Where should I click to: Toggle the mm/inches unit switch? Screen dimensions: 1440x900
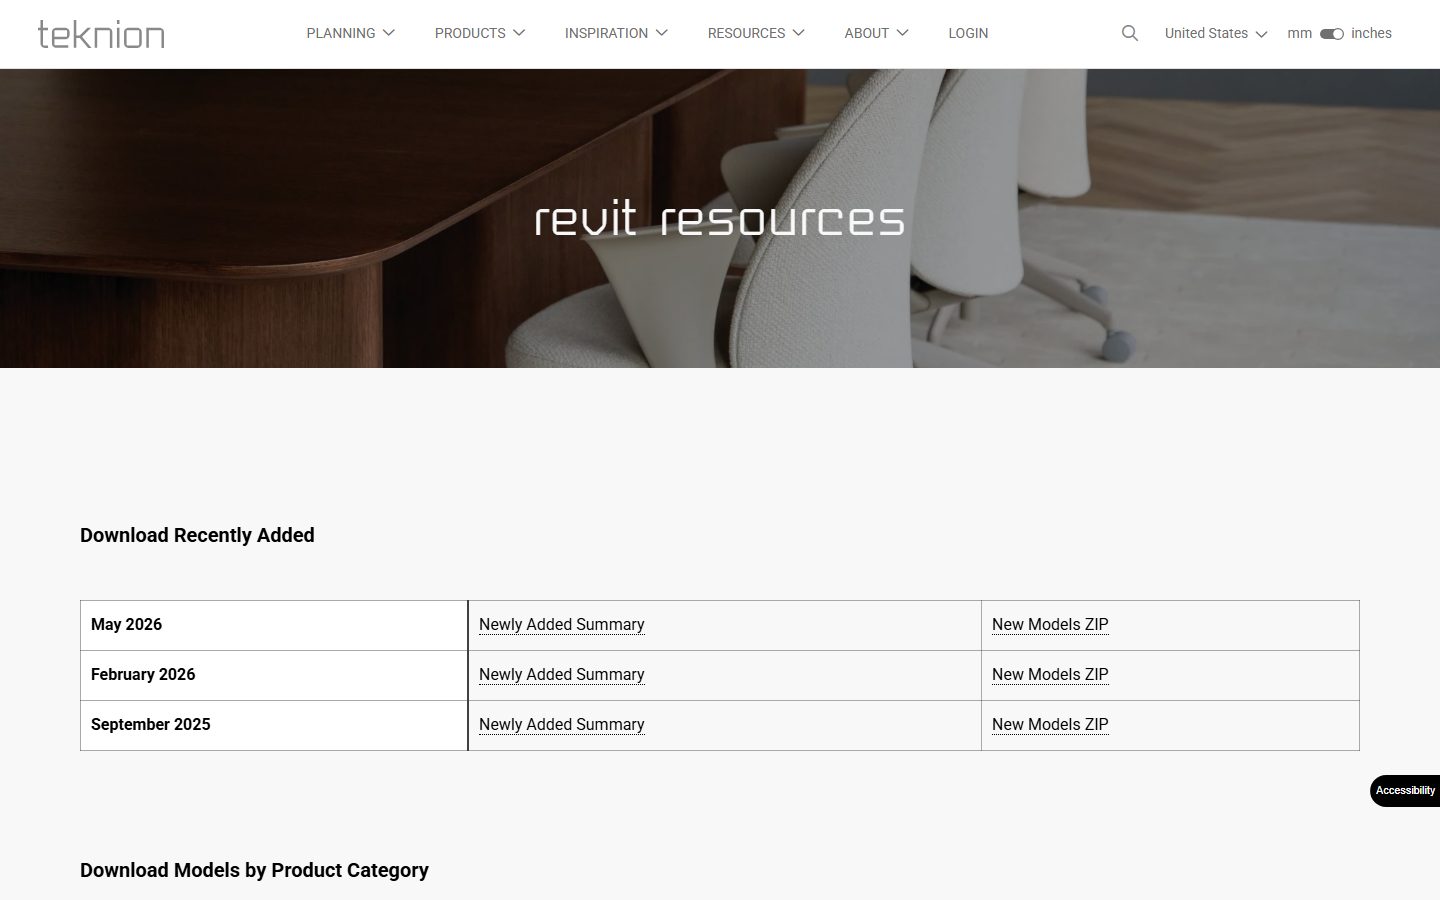(1332, 34)
